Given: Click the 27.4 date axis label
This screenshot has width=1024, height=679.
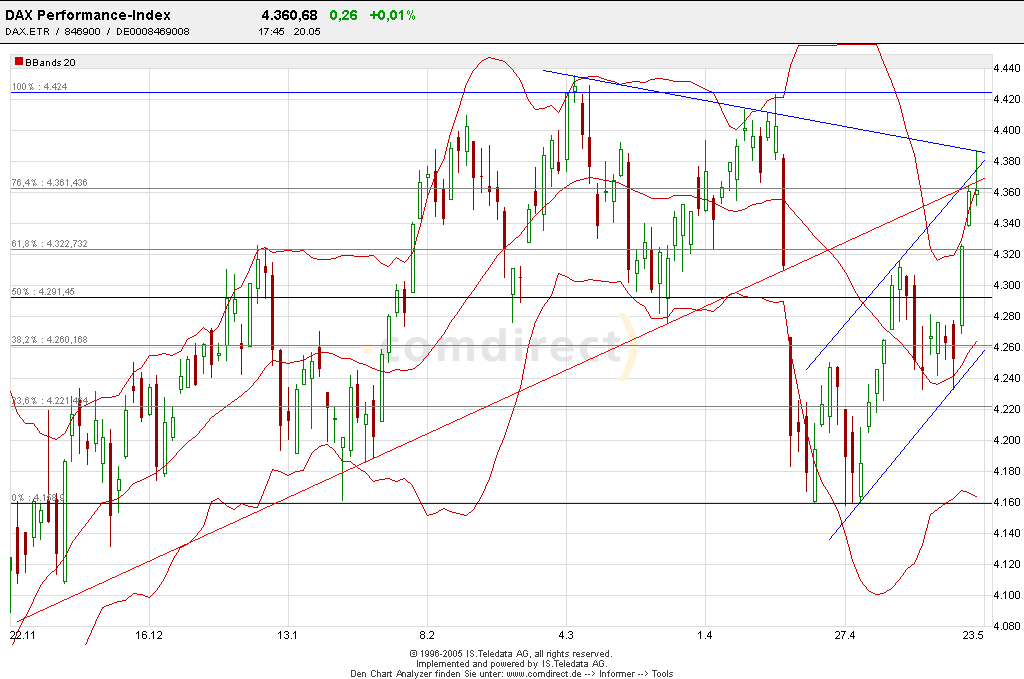Looking at the screenshot, I should tap(844, 635).
